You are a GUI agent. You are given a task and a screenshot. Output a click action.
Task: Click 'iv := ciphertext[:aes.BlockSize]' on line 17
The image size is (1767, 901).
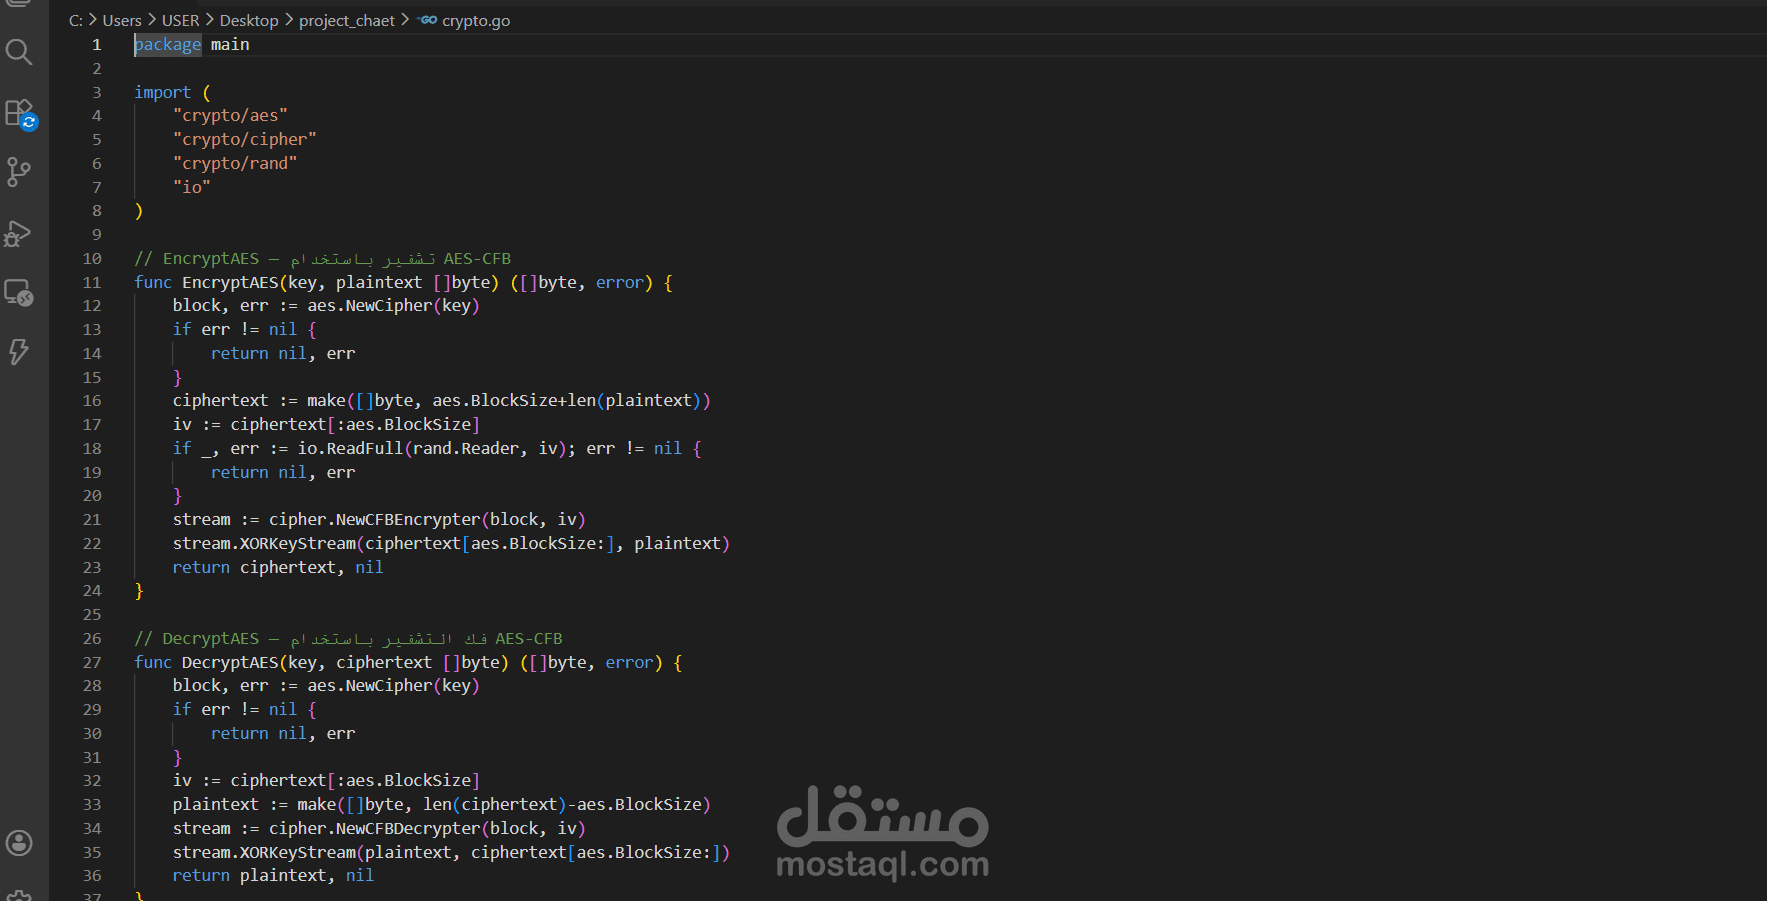(x=326, y=424)
